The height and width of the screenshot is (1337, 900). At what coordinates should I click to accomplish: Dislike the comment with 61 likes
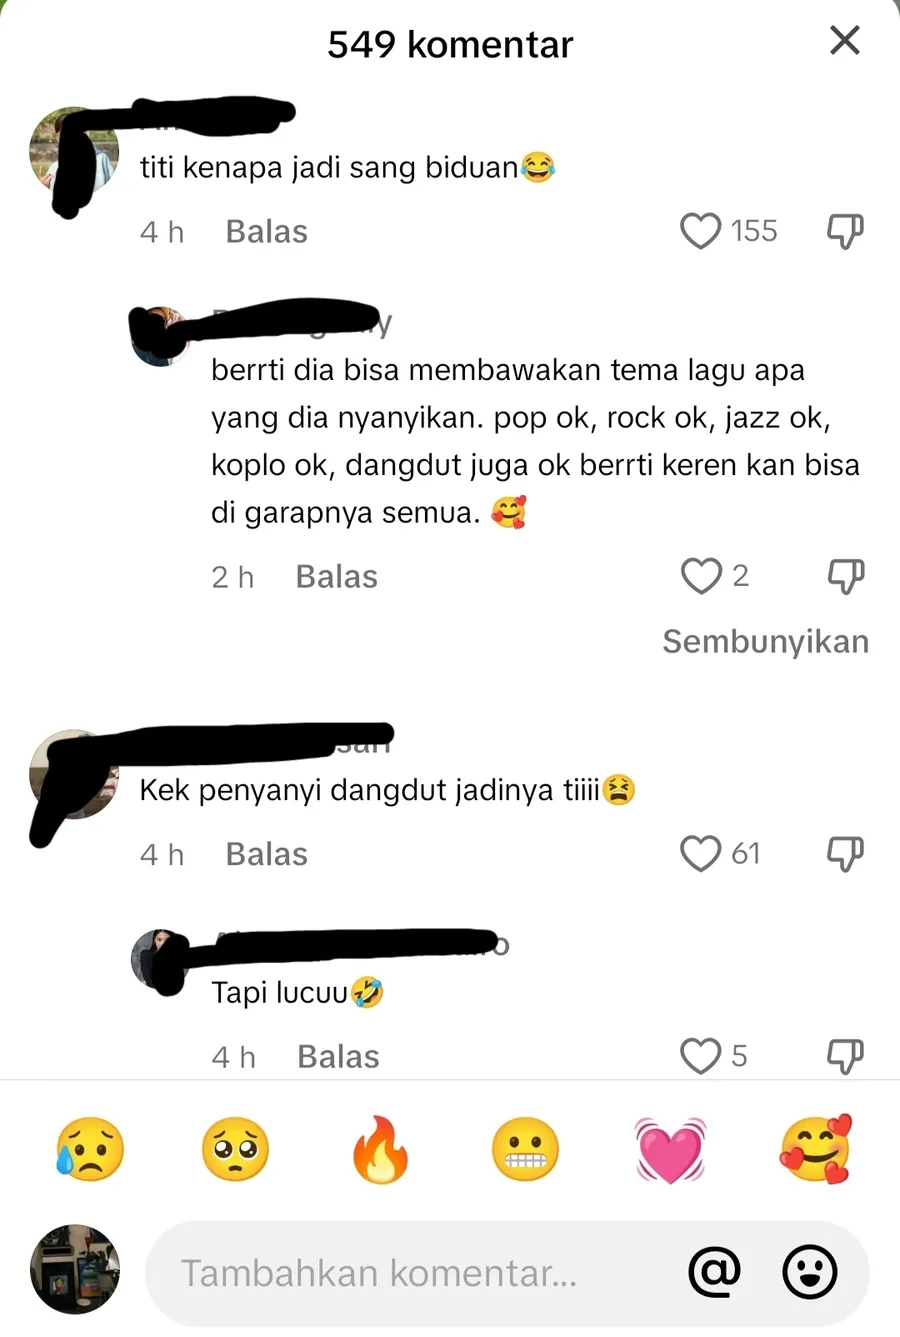(845, 854)
